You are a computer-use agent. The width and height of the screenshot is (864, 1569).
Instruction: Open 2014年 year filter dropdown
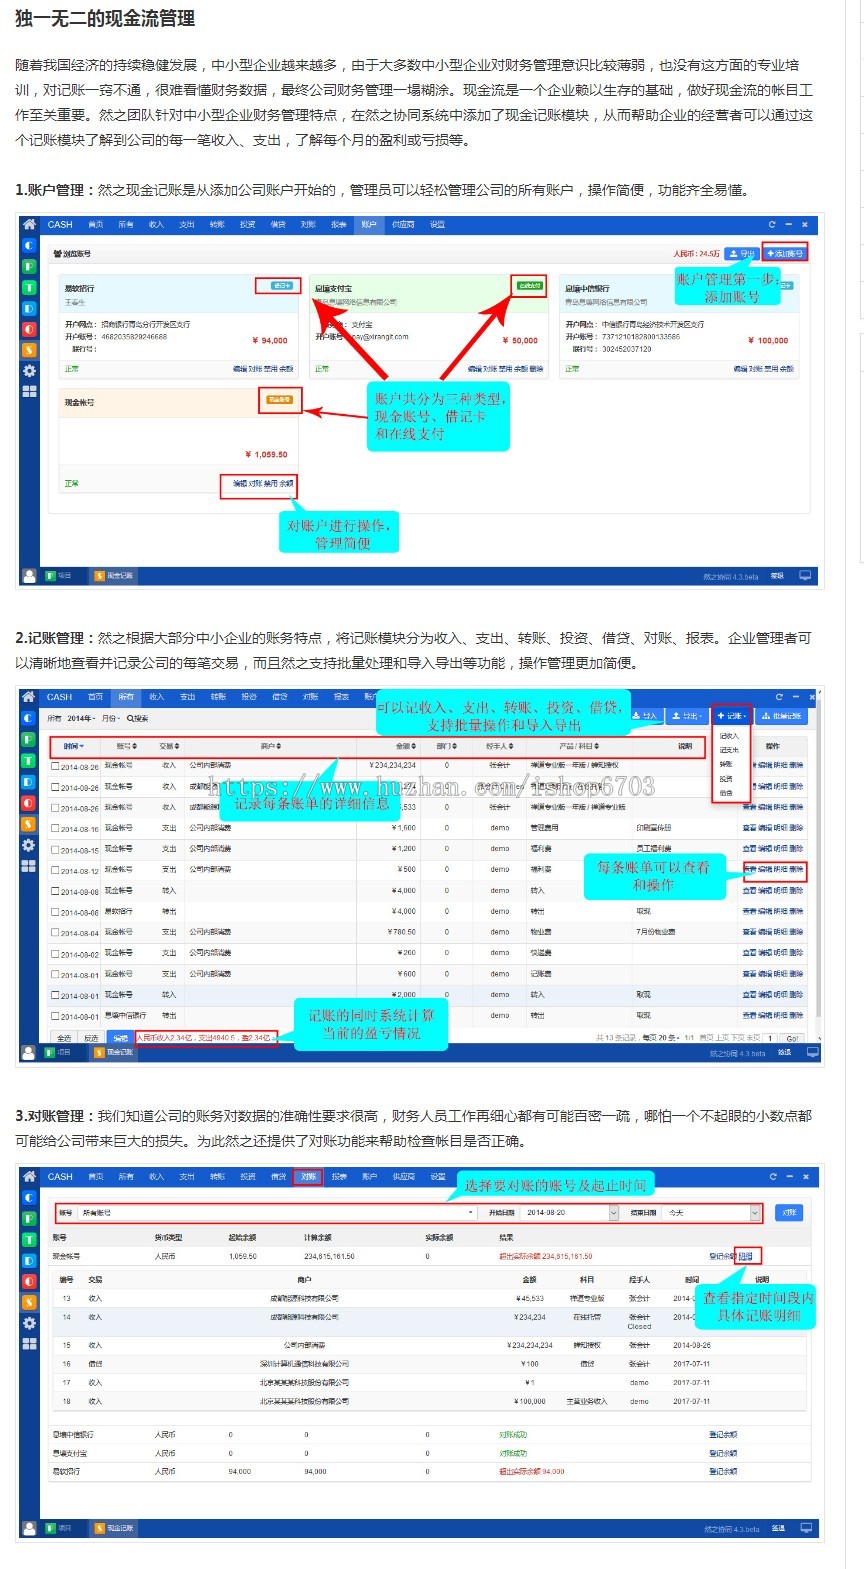point(81,718)
